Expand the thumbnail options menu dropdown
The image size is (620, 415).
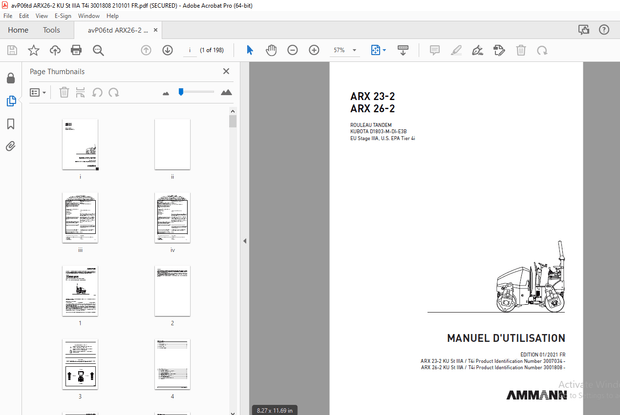pos(38,92)
